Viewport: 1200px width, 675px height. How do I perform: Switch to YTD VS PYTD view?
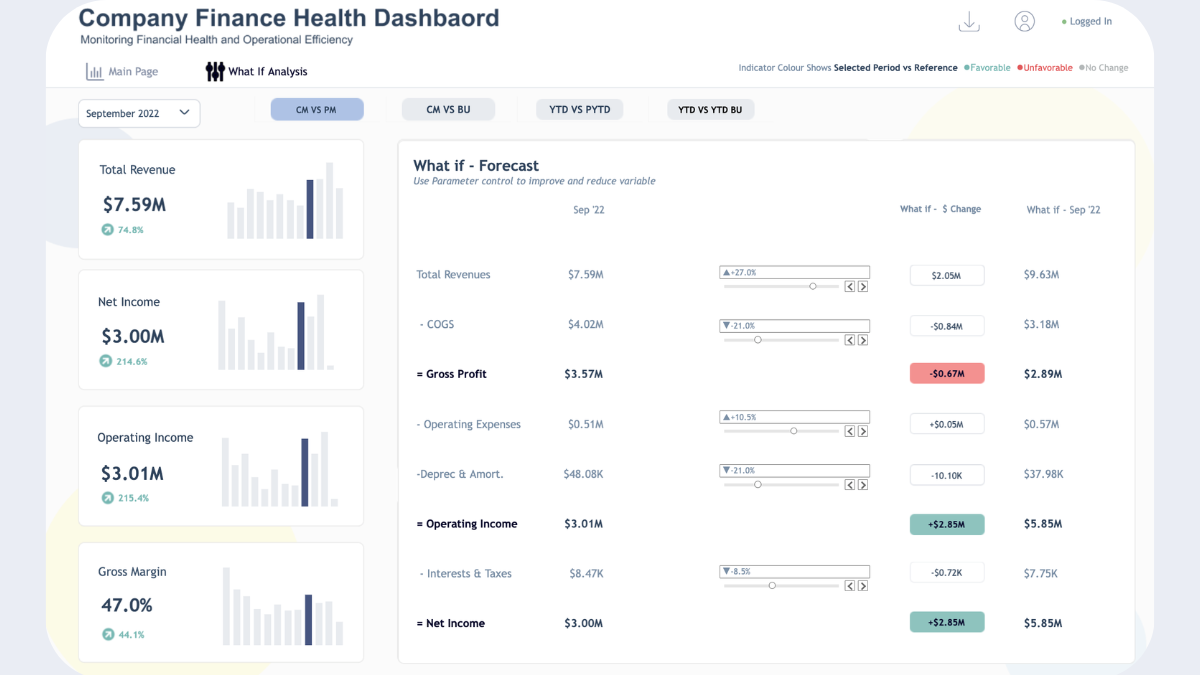pos(579,109)
